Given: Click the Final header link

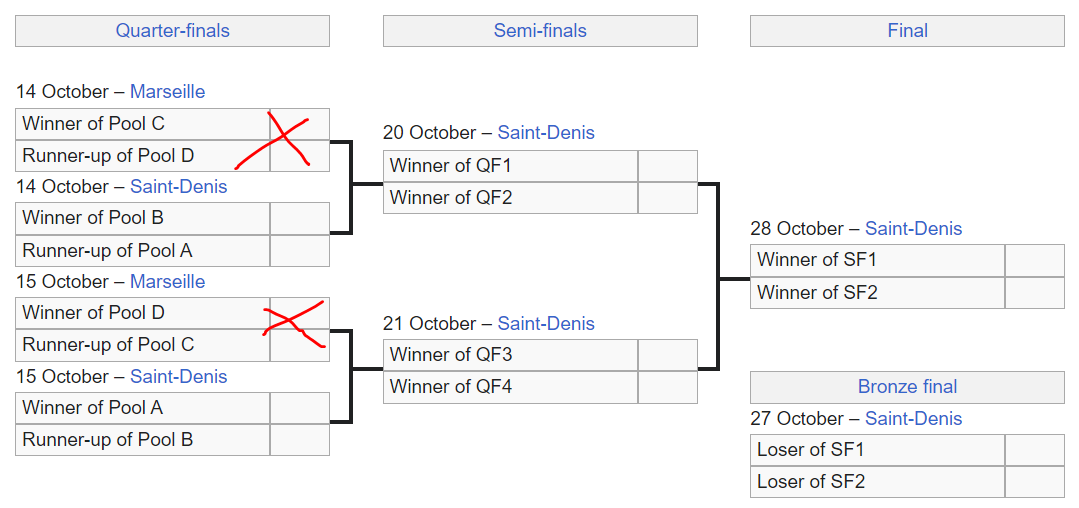Looking at the screenshot, I should 907,31.
